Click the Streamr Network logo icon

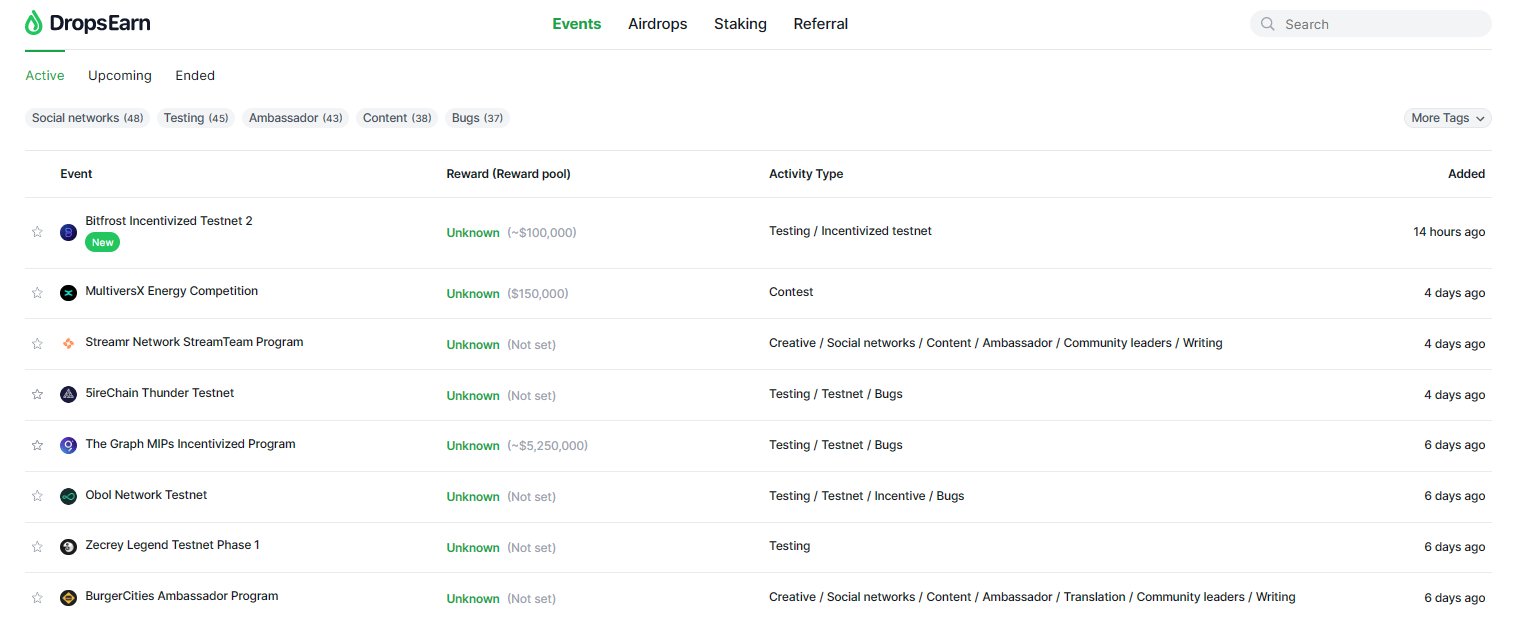coord(68,344)
